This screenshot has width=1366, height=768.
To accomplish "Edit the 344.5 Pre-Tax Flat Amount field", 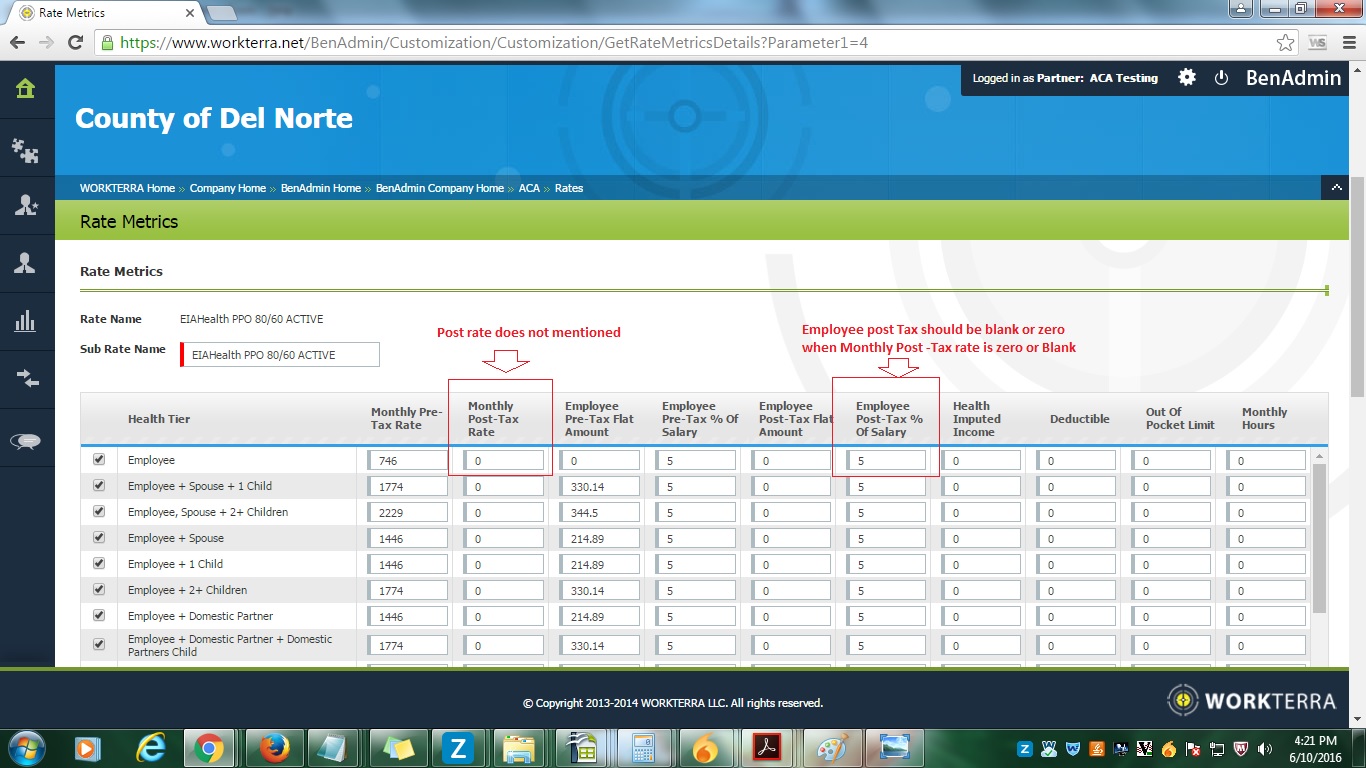I will click(600, 512).
